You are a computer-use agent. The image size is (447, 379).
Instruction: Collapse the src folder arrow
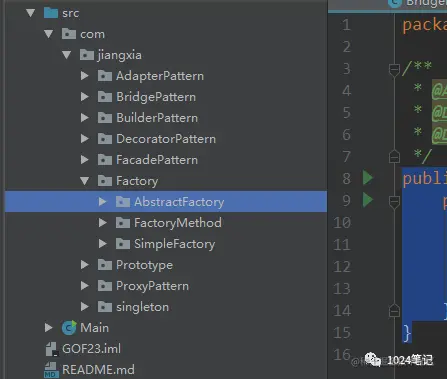pos(31,13)
